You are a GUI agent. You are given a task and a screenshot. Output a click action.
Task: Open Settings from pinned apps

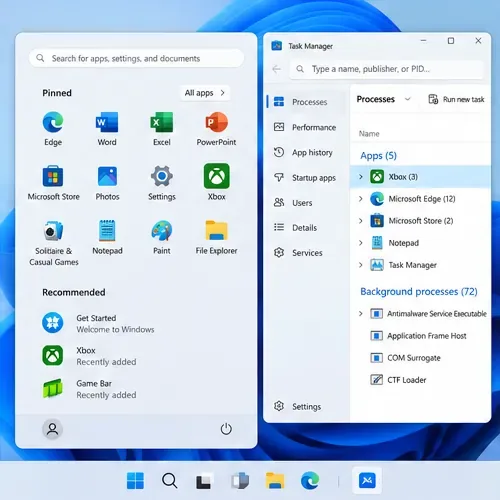162,183
